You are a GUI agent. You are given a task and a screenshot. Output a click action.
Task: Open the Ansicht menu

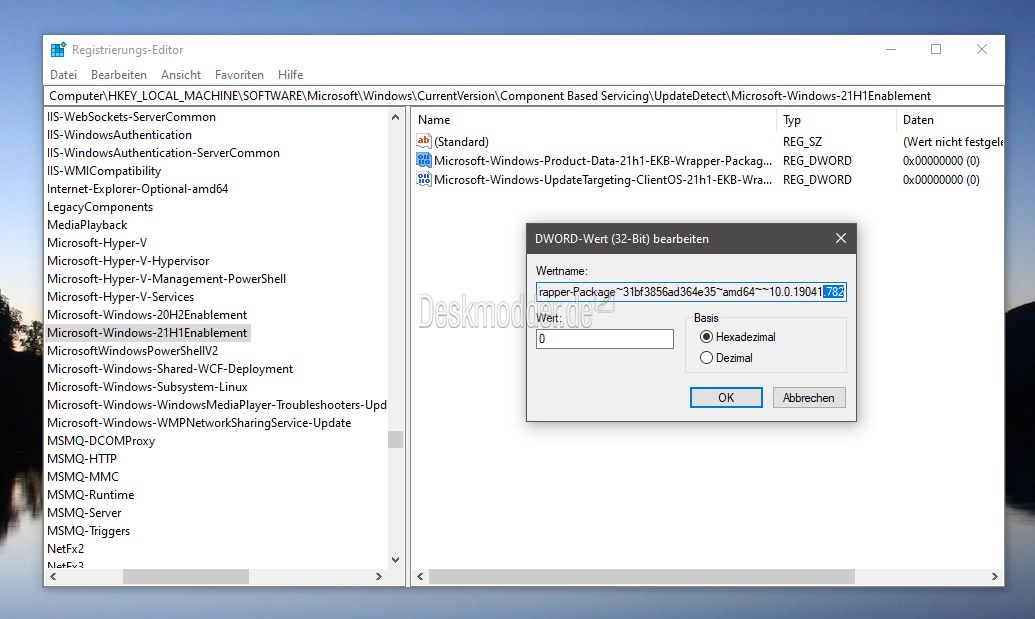tap(181, 75)
